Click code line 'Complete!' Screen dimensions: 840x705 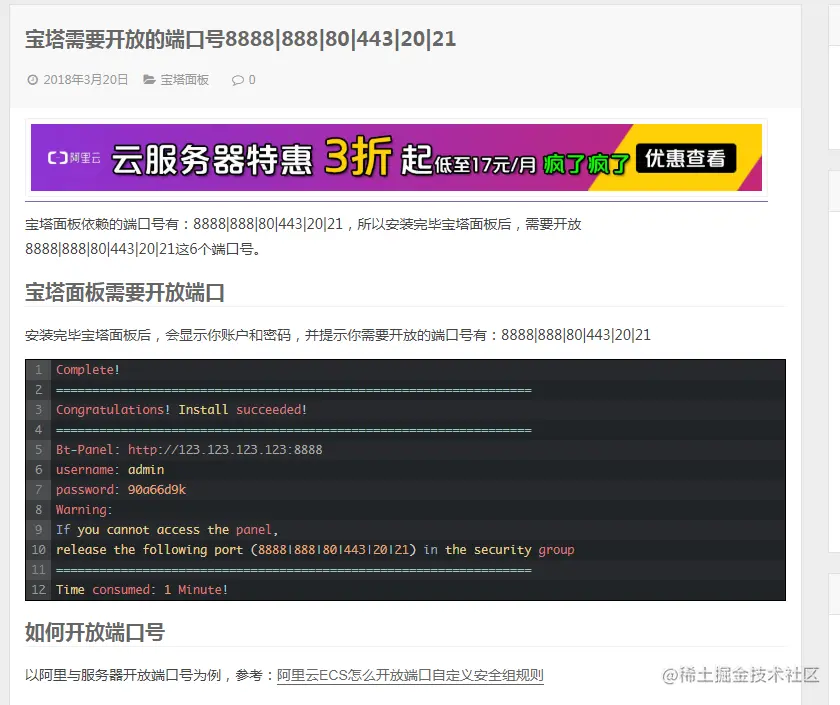pyautogui.click(x=88, y=370)
